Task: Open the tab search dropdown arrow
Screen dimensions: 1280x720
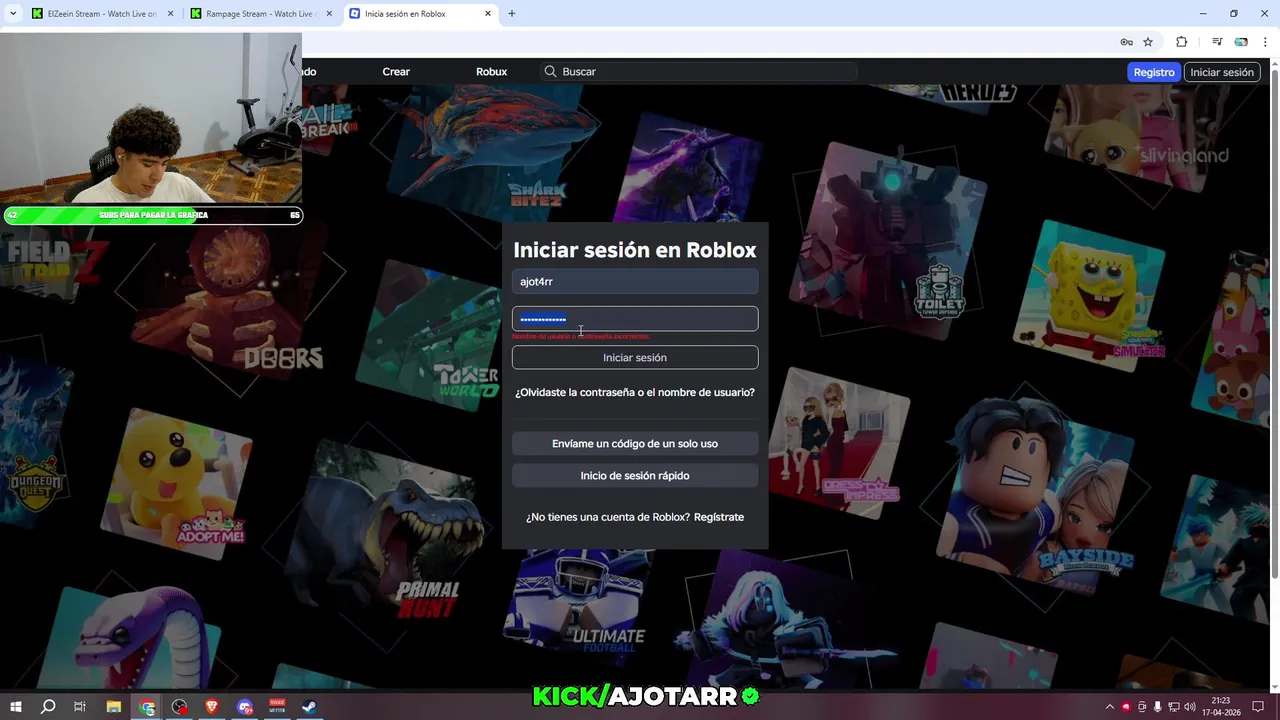Action: [x=13, y=14]
